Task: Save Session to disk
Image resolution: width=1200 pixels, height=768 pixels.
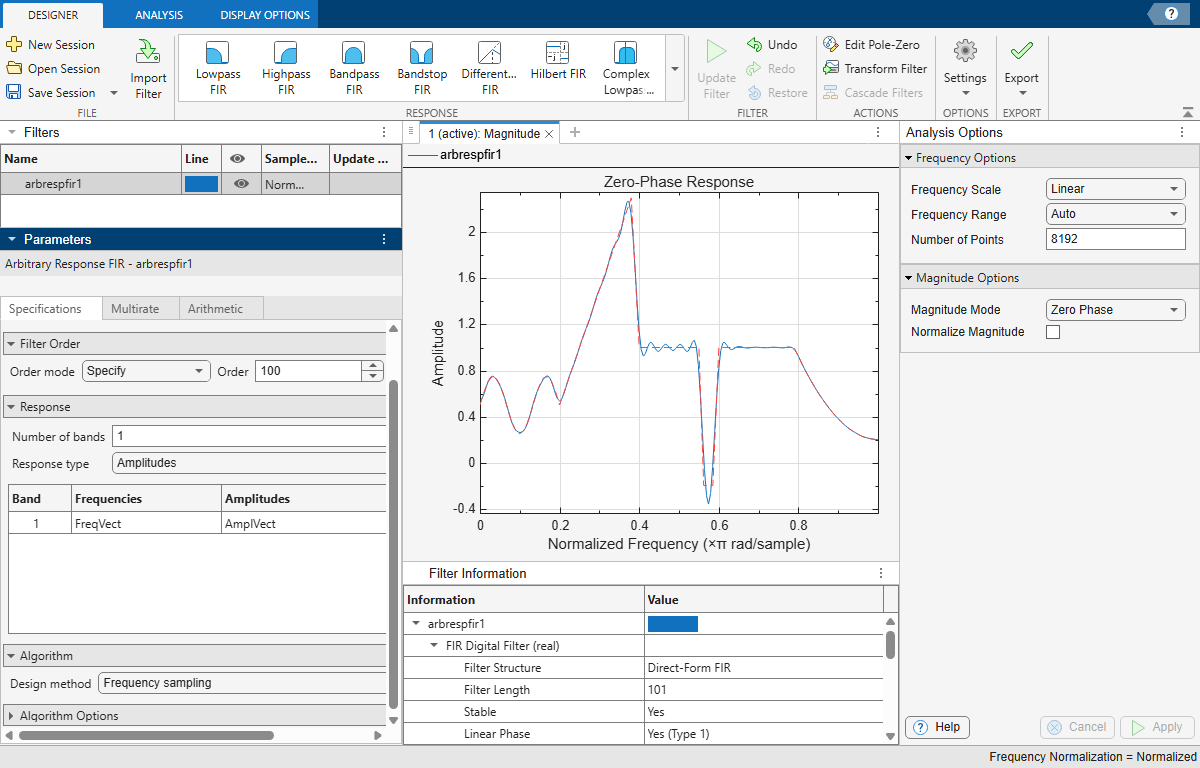Action: [x=51, y=93]
